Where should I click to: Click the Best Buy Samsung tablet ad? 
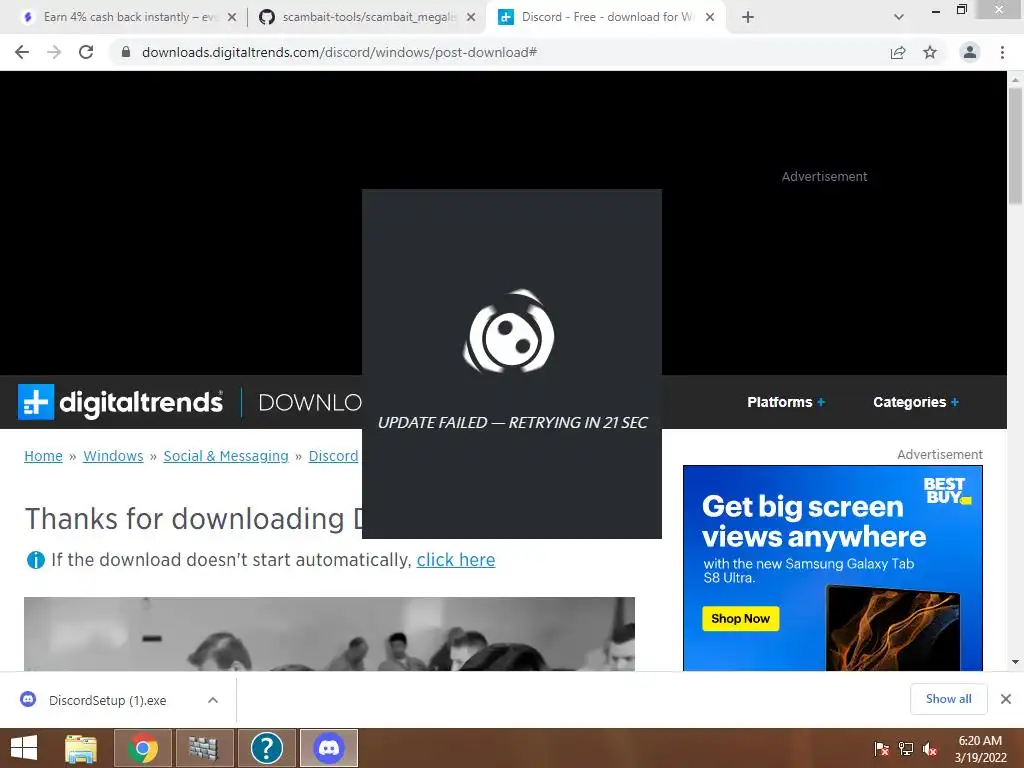click(x=833, y=568)
